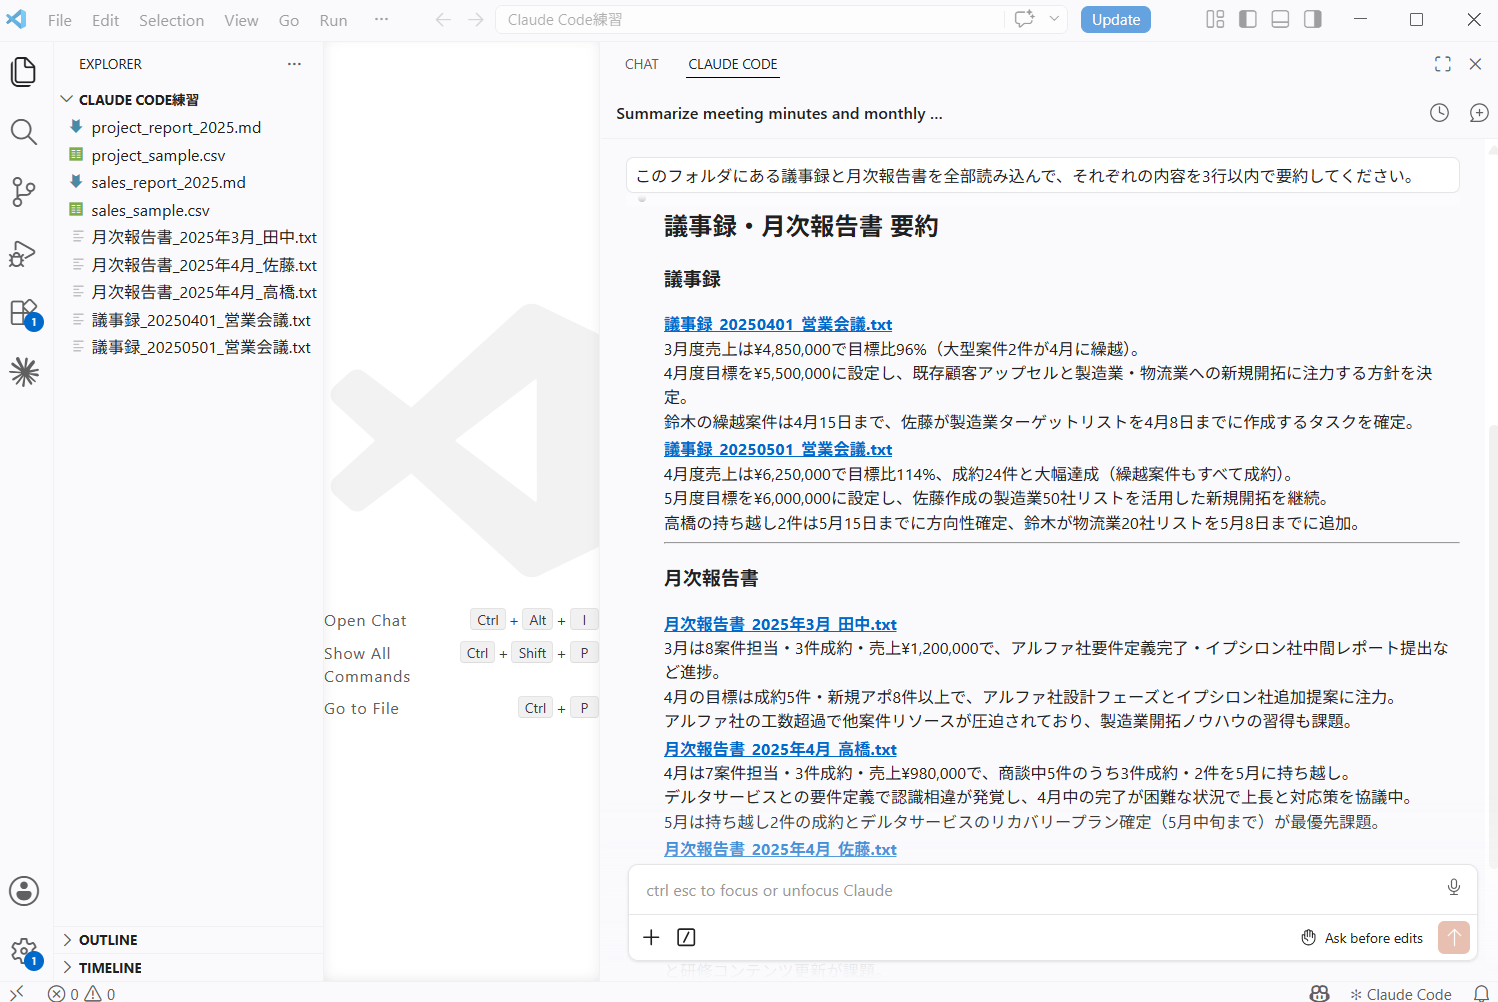
Task: Open the Selection menu
Action: click(x=171, y=20)
